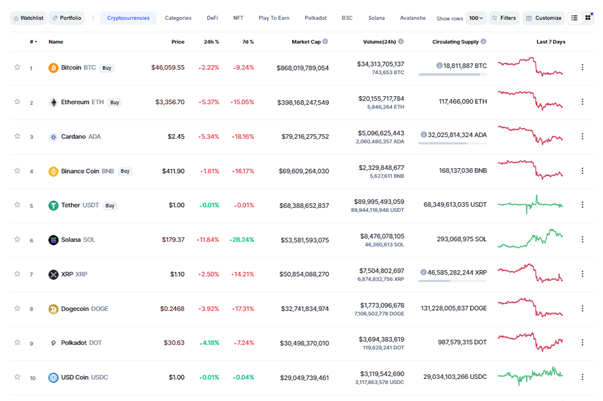This screenshot has height=401, width=603.
Task: Star Ethereum to add to watchlist
Action: click(17, 101)
